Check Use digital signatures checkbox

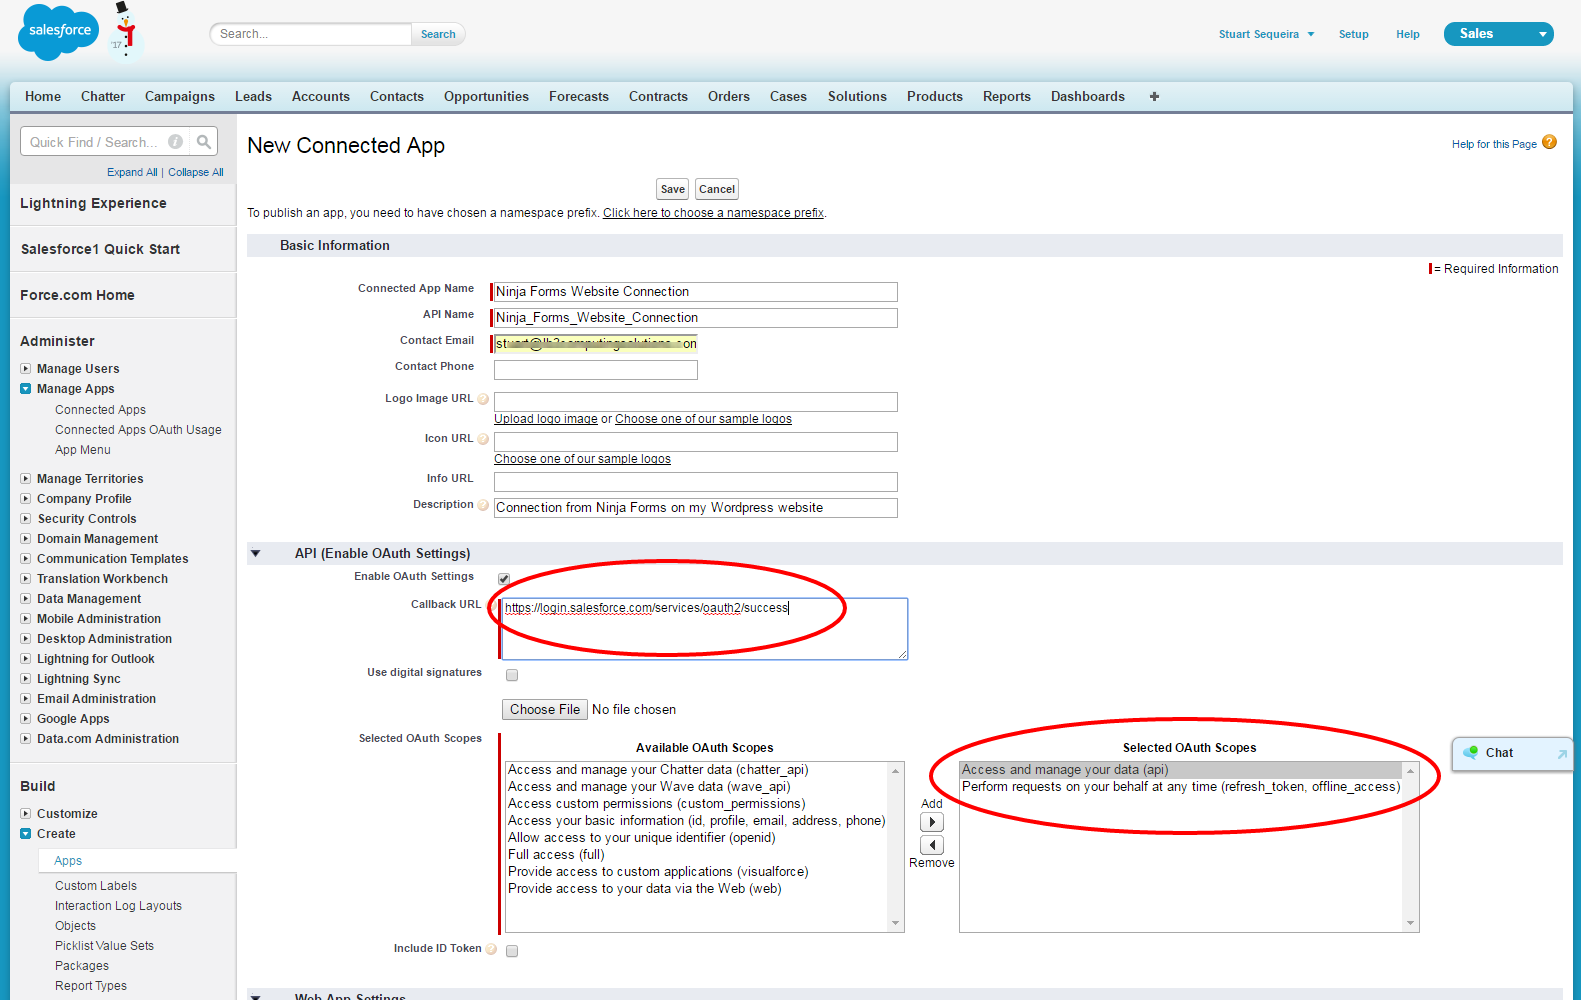[512, 675]
